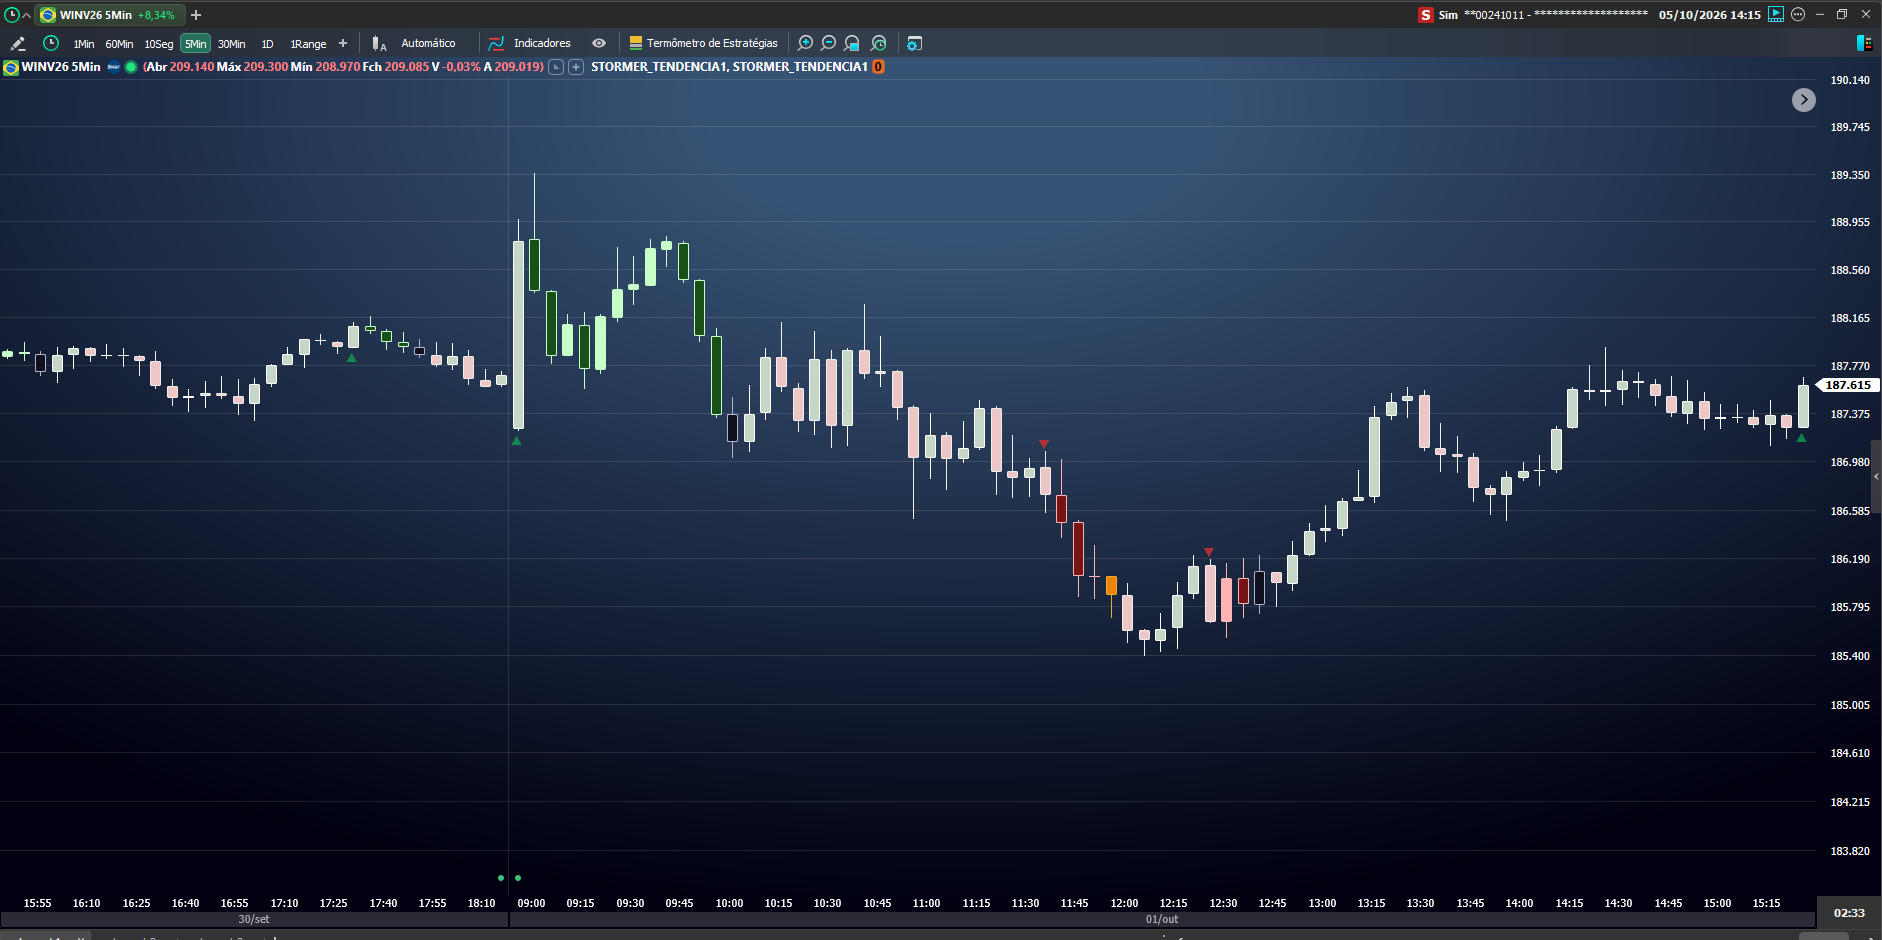Click the 187.615 current price label

point(1847,385)
